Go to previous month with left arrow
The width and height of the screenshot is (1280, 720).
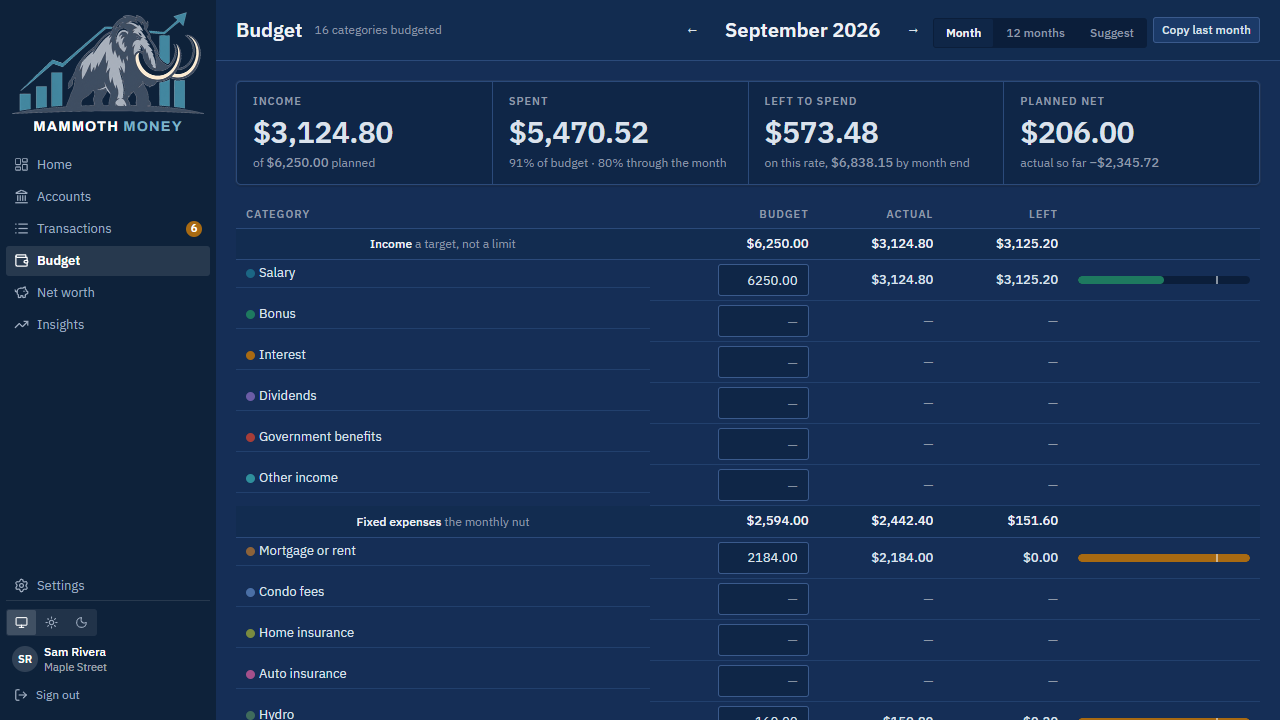click(x=692, y=31)
